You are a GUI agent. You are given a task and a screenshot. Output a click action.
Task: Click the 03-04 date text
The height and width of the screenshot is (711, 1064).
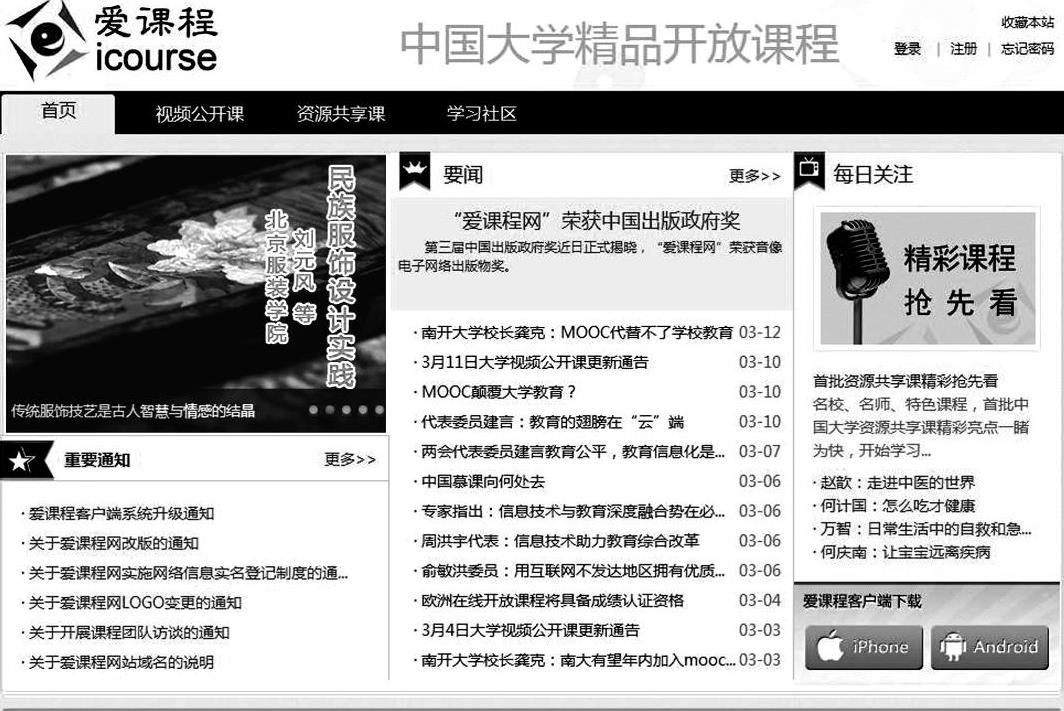coord(759,601)
